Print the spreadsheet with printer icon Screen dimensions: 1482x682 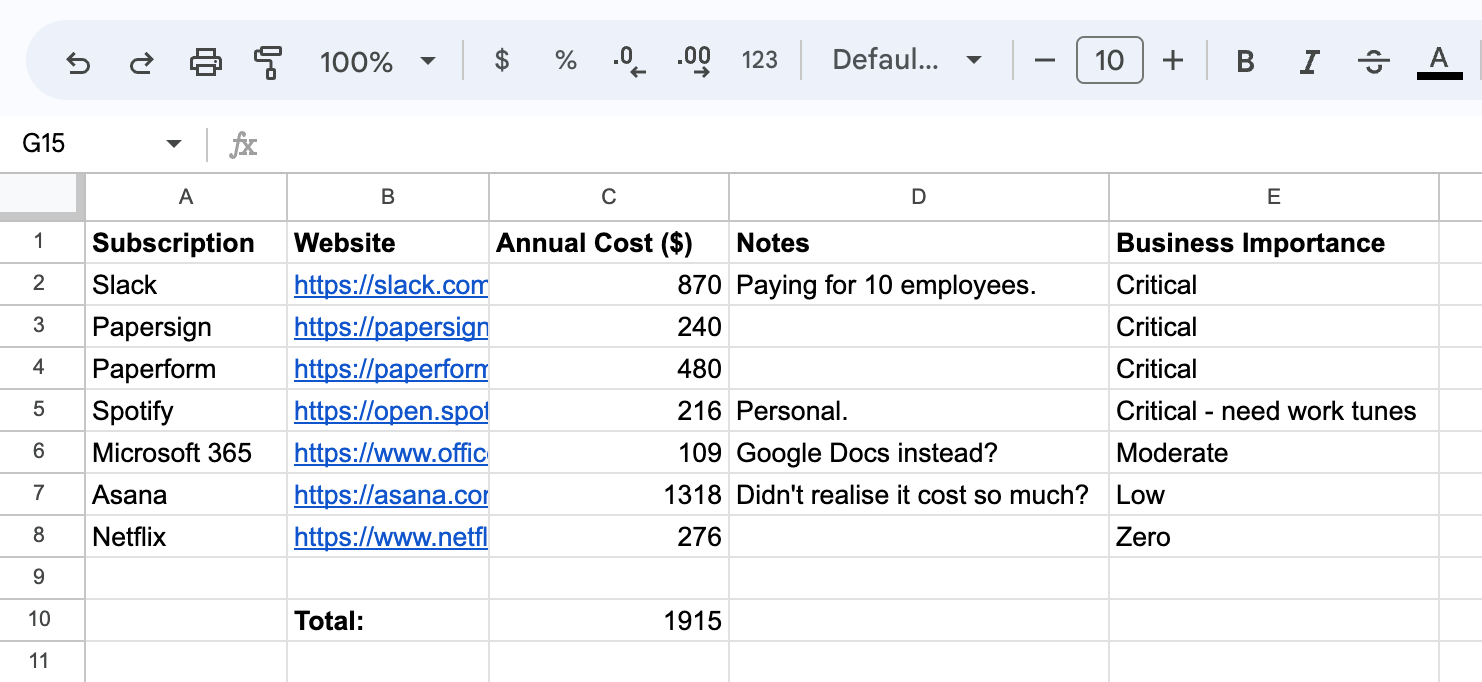click(x=205, y=62)
